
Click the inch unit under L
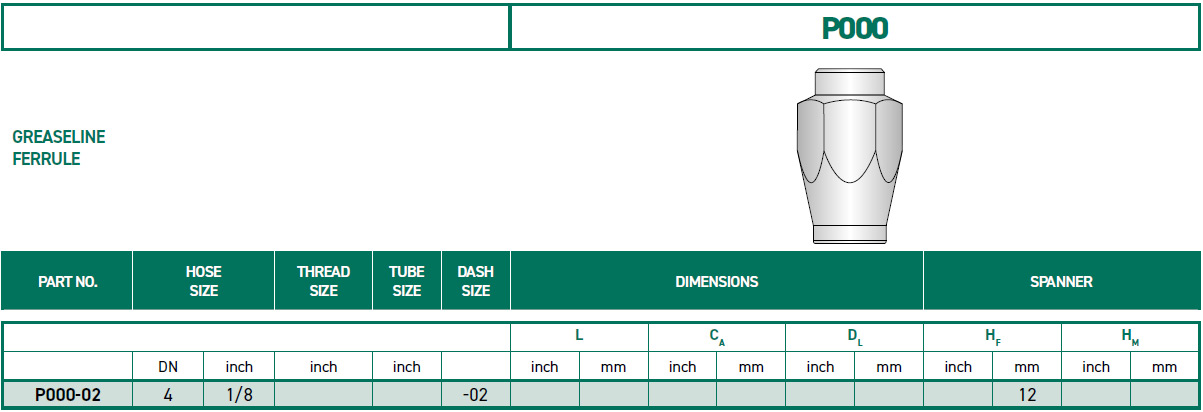click(x=544, y=367)
